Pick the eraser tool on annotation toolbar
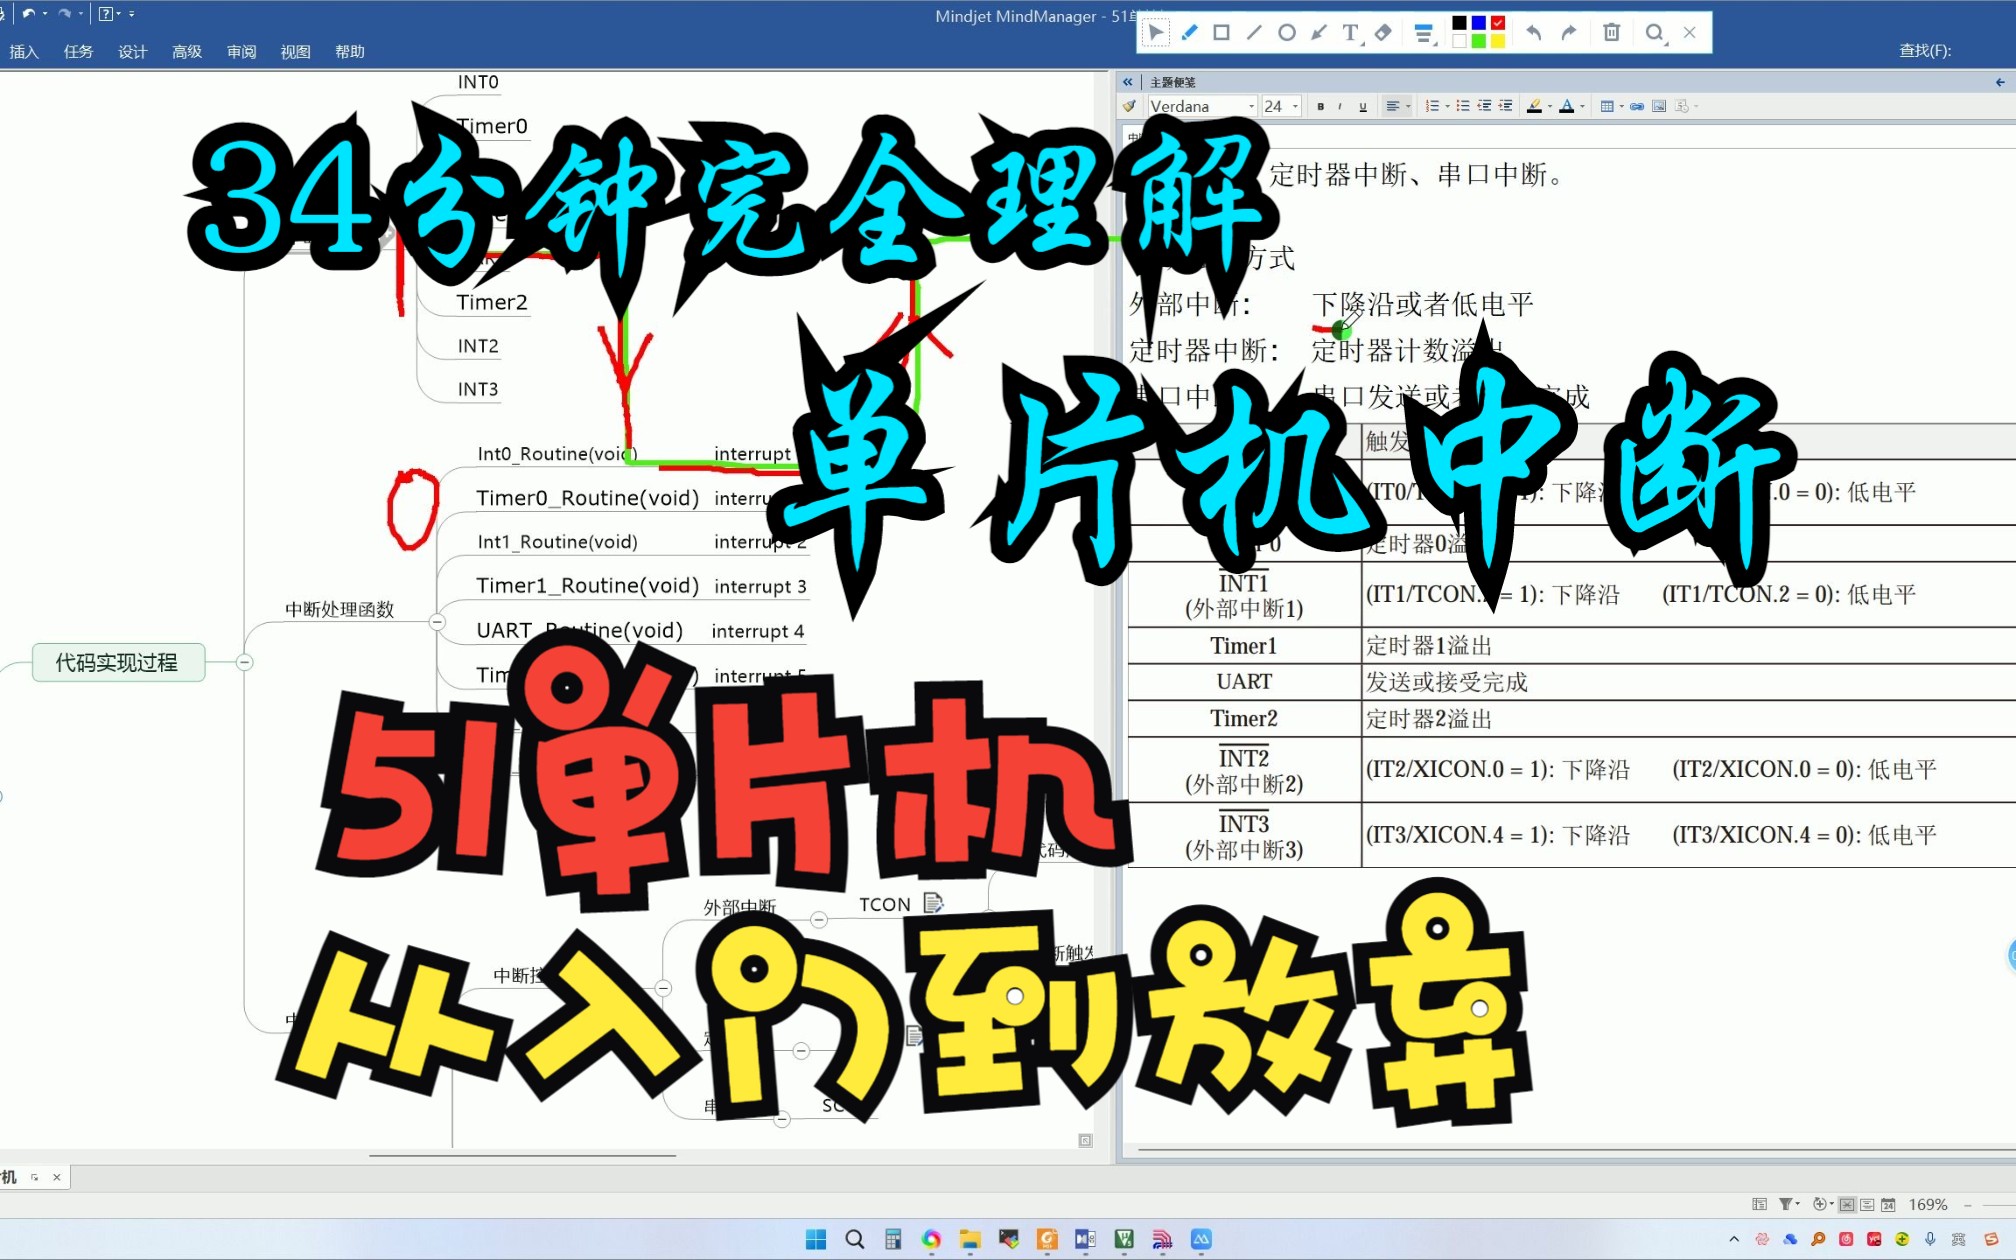This screenshot has width=2016, height=1260. 1383,33
